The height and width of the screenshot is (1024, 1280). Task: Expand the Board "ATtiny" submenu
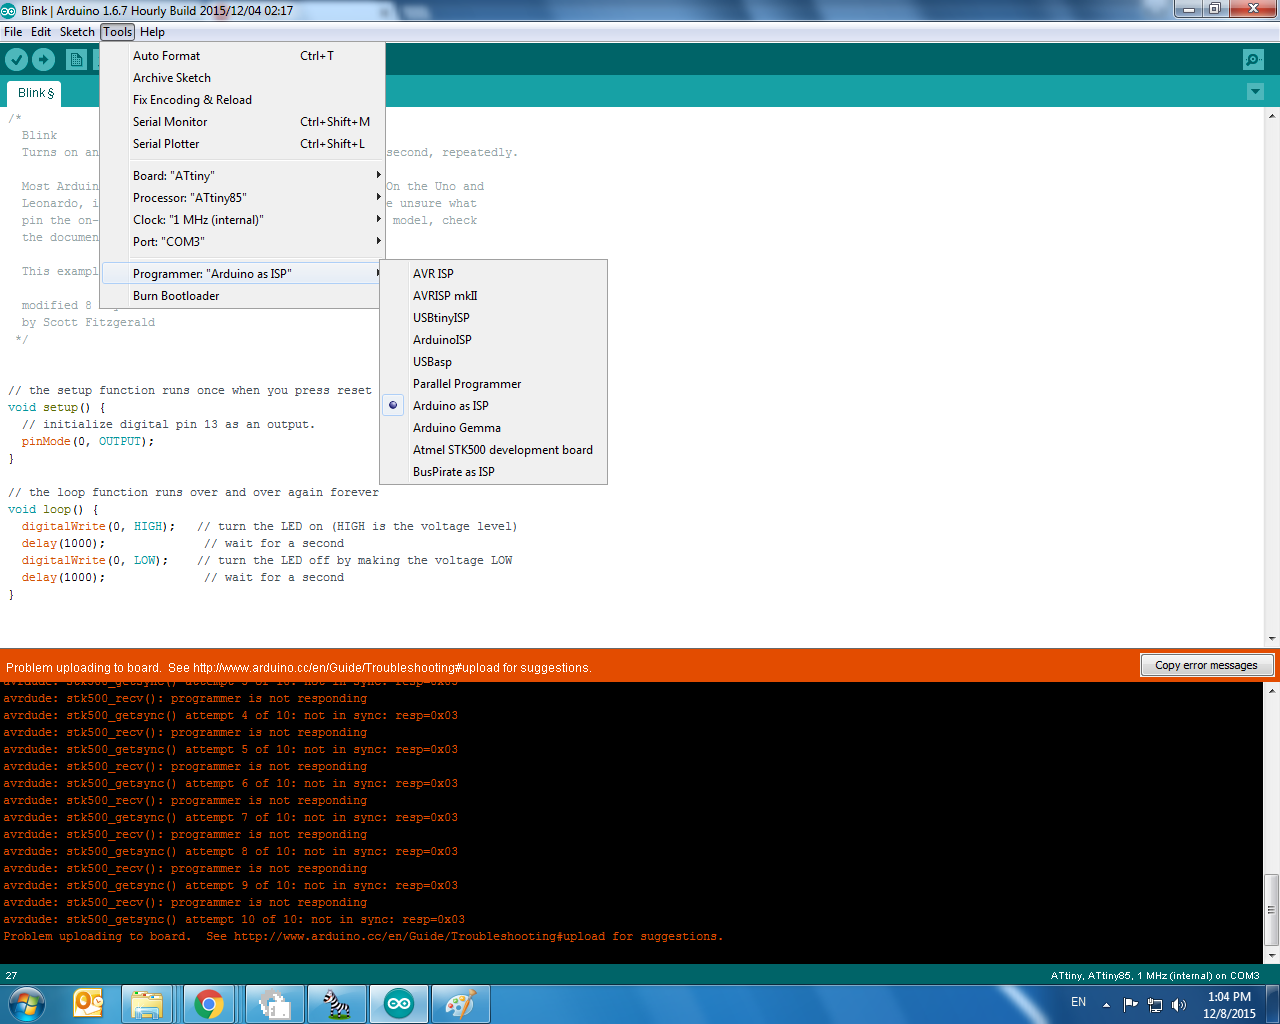click(242, 176)
